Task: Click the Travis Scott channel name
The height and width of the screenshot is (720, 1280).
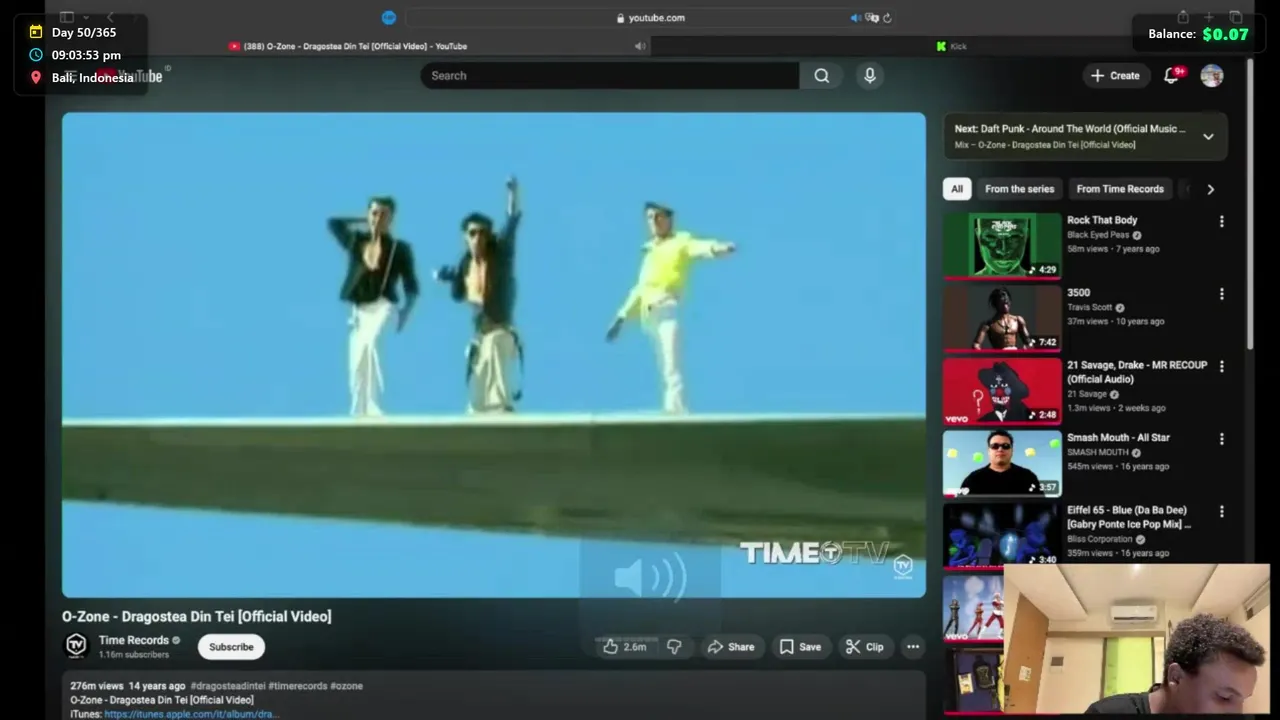Action: tap(1089, 308)
